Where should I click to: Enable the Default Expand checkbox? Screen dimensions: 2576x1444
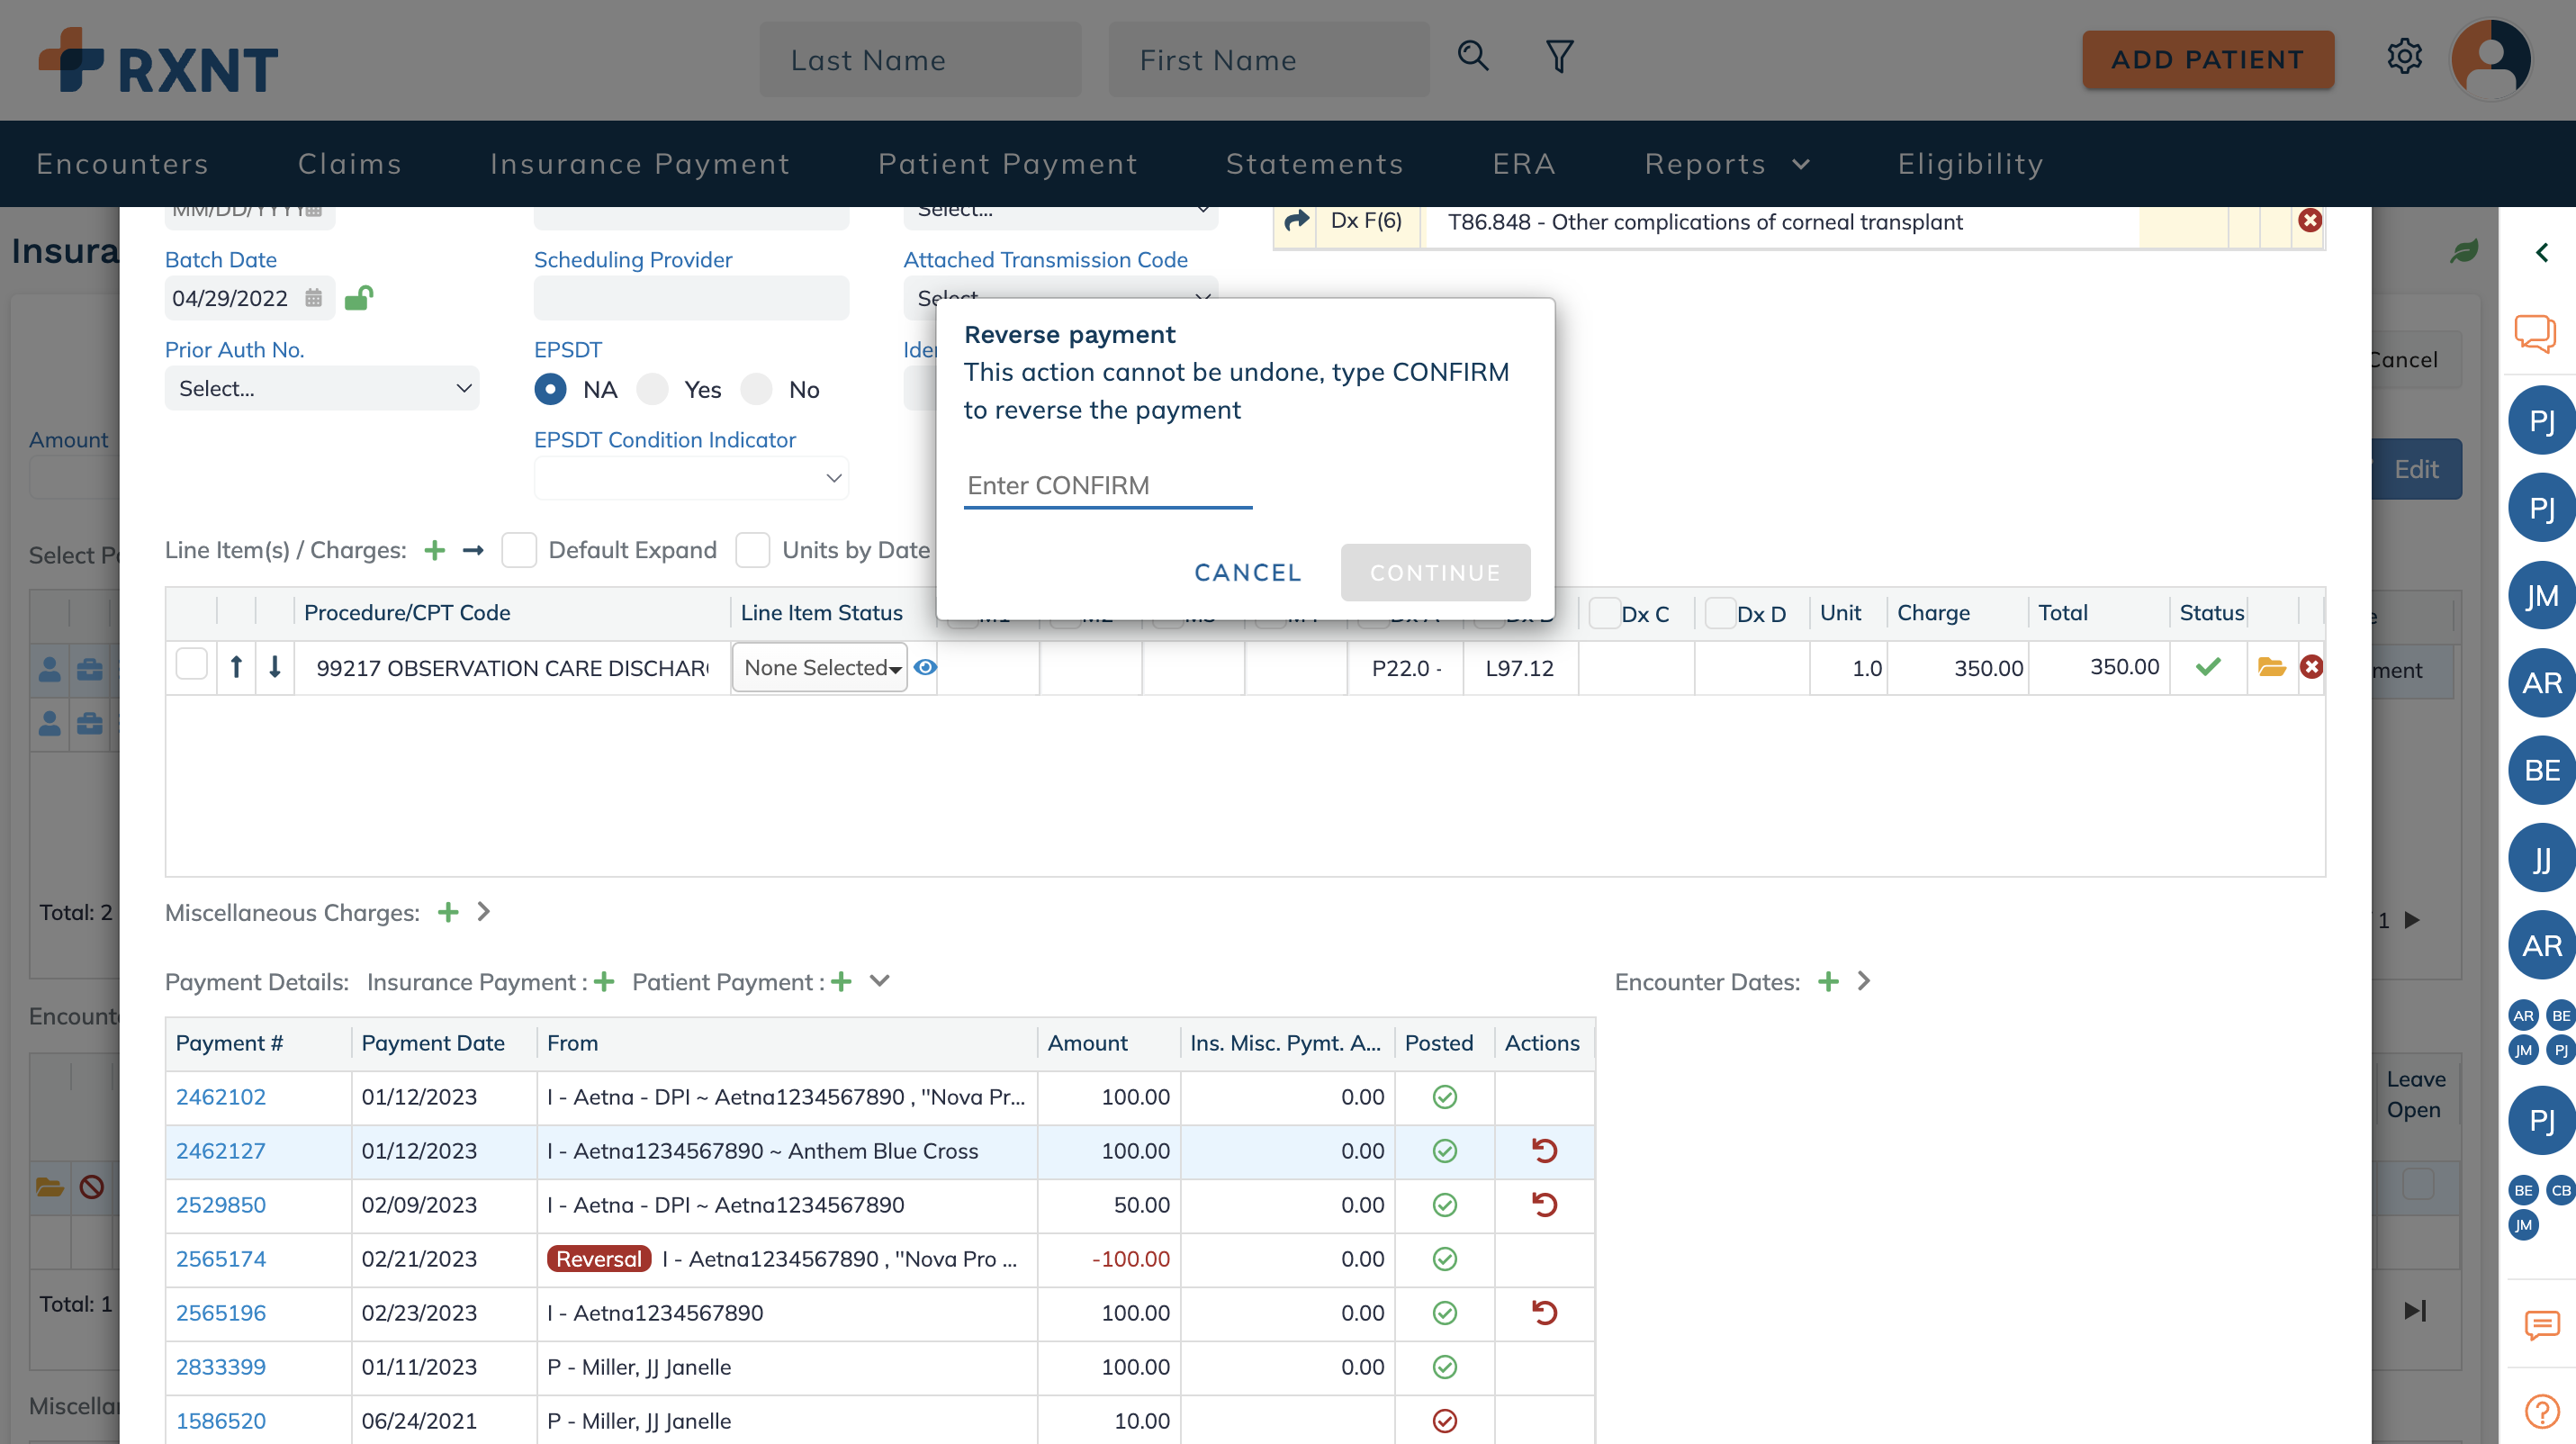(x=519, y=550)
